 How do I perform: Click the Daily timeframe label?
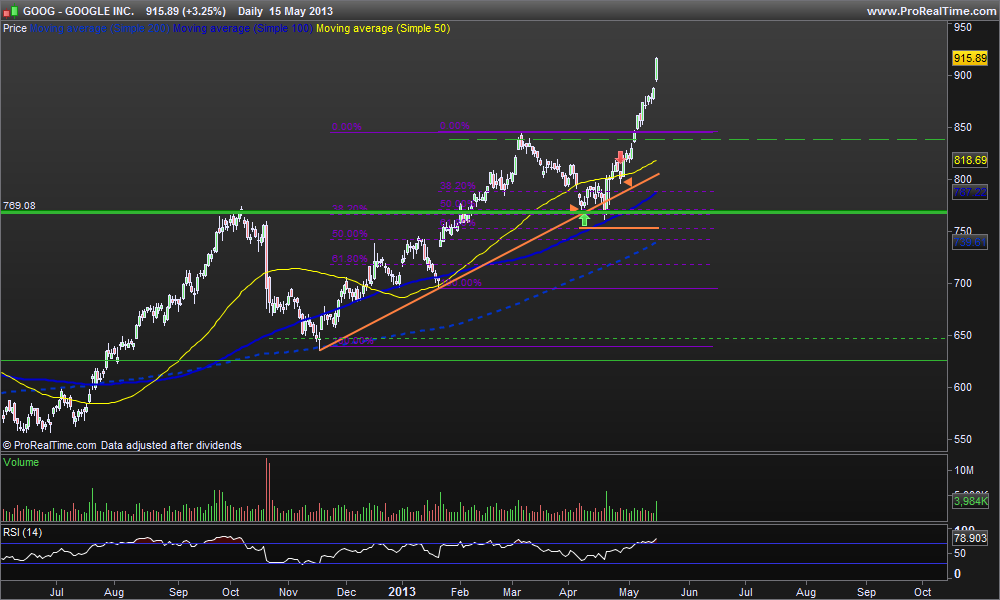tap(250, 11)
